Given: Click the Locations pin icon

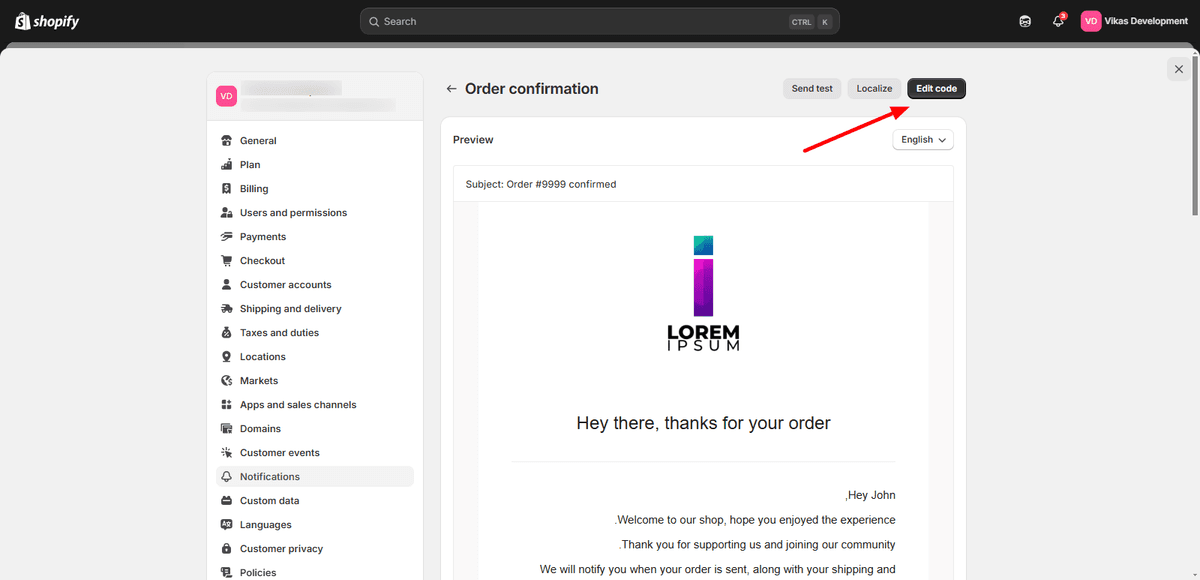Looking at the screenshot, I should click(227, 357).
